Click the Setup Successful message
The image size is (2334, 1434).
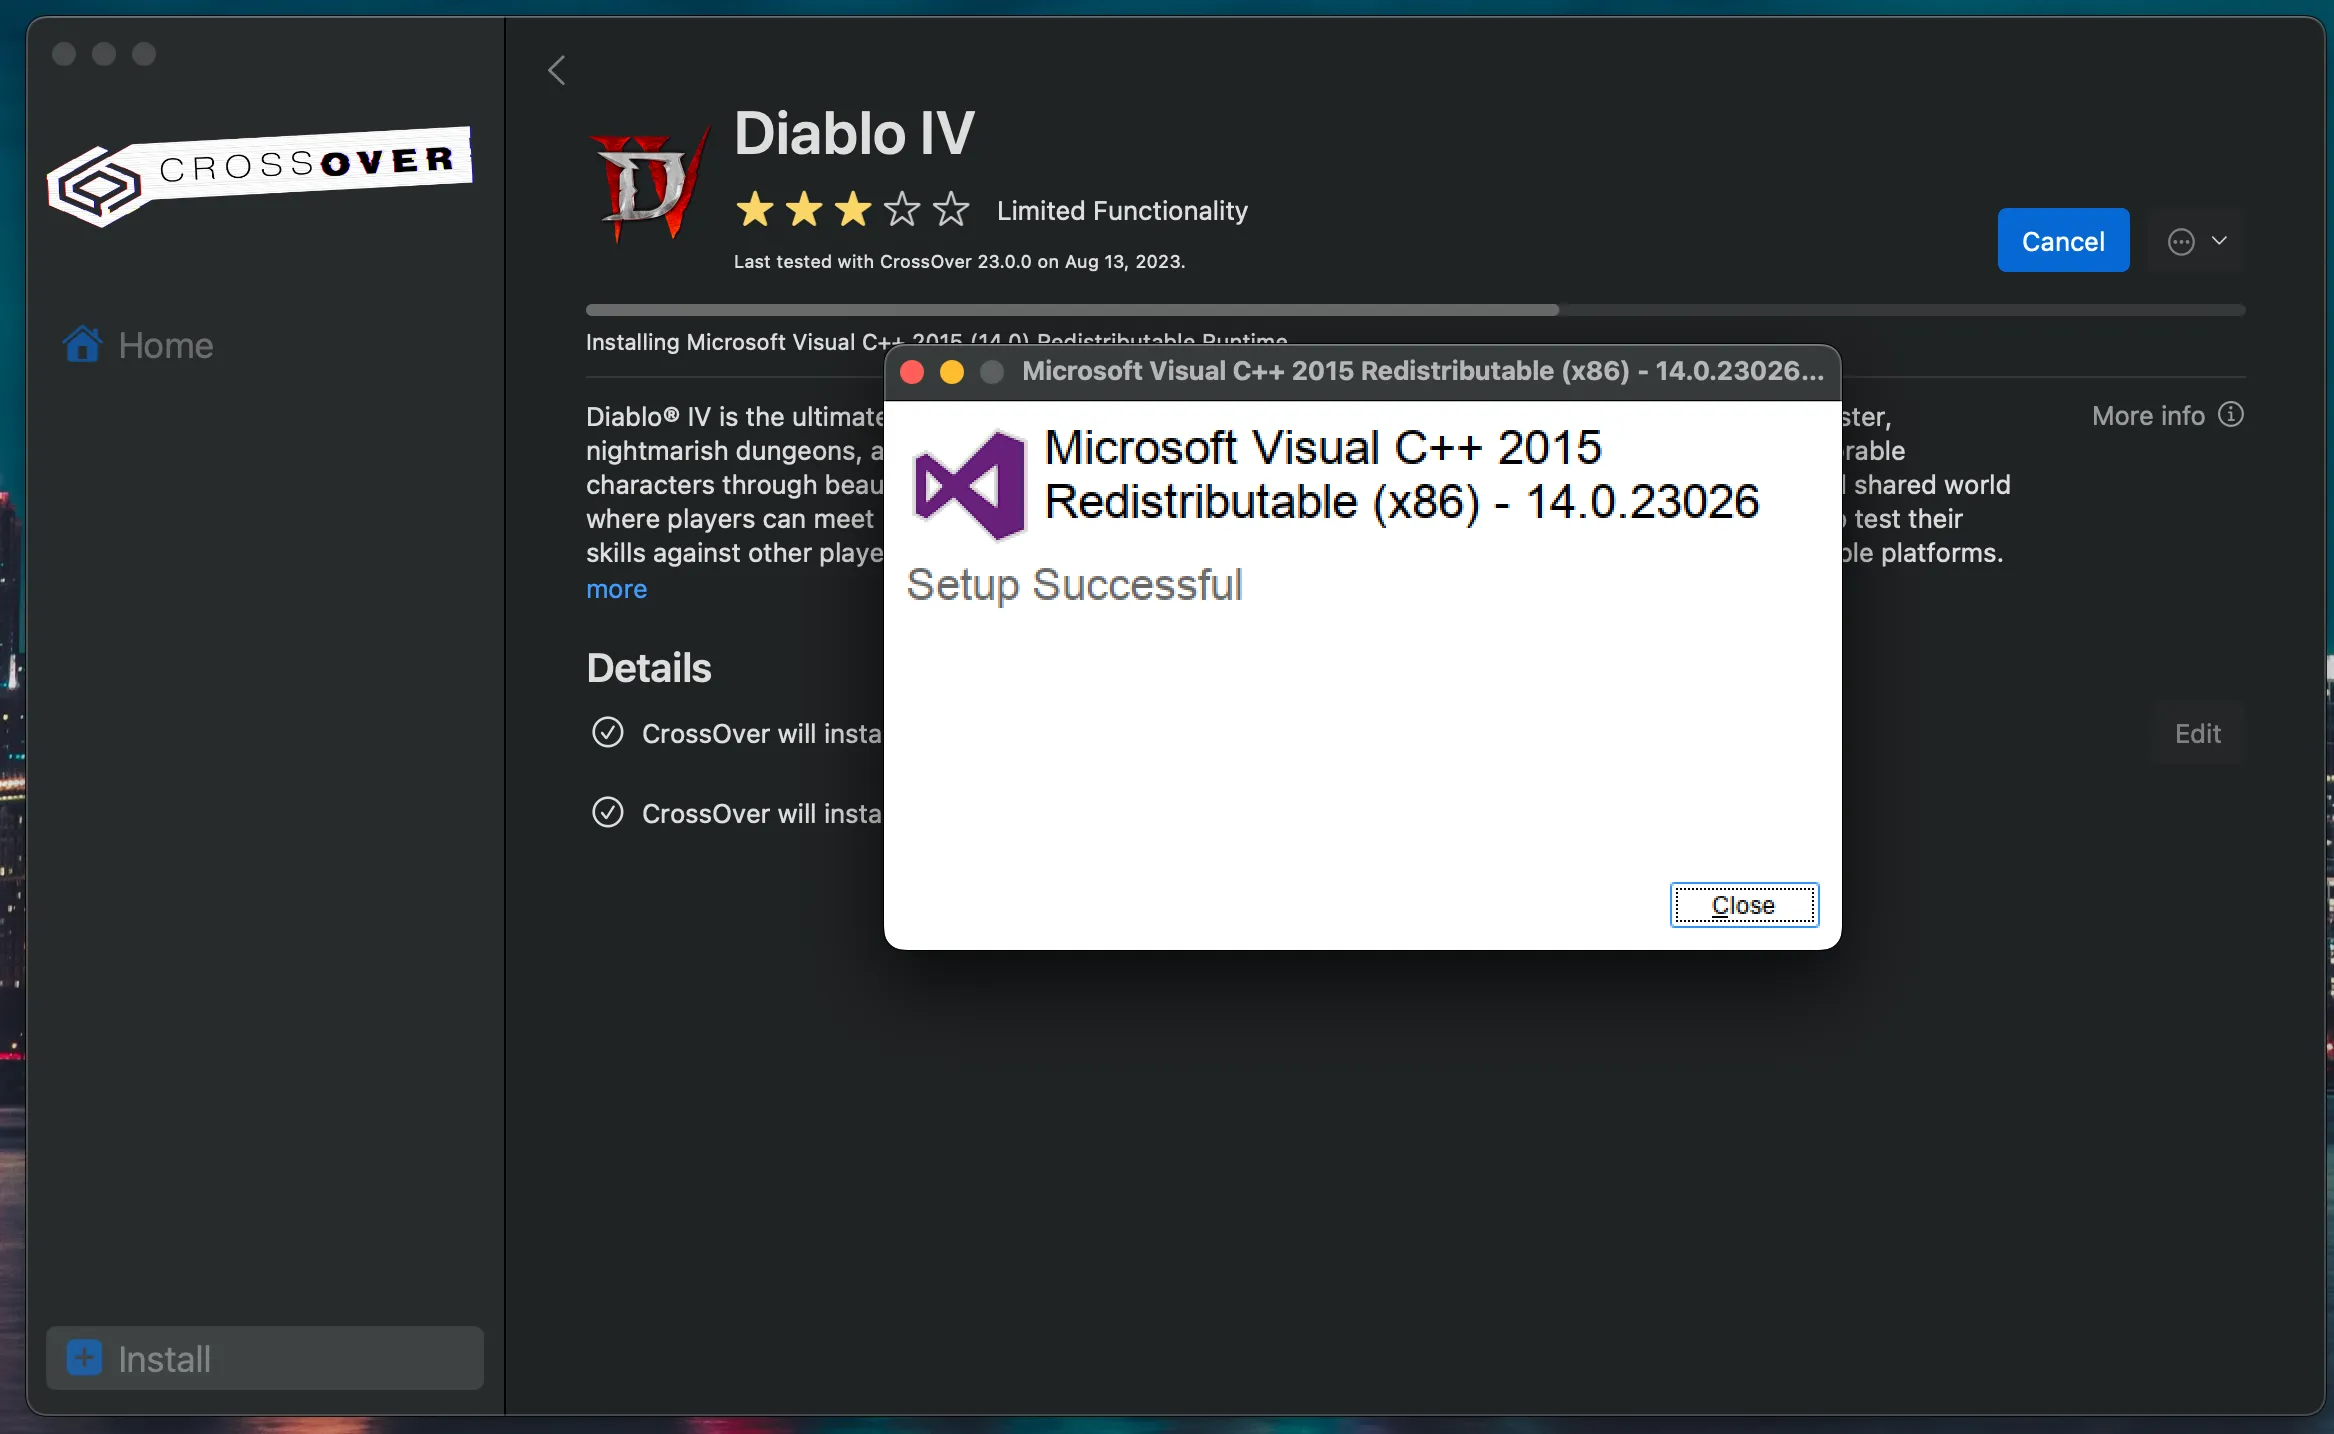pos(1074,585)
